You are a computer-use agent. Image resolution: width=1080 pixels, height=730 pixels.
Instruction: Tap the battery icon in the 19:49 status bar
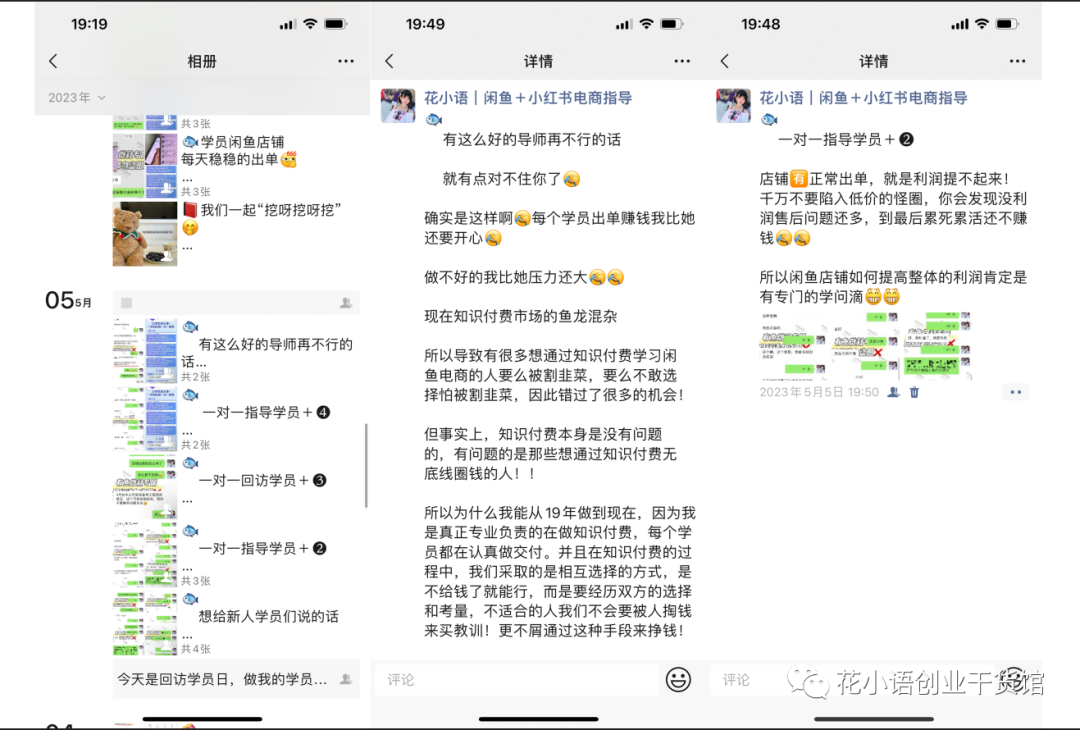tap(672, 24)
